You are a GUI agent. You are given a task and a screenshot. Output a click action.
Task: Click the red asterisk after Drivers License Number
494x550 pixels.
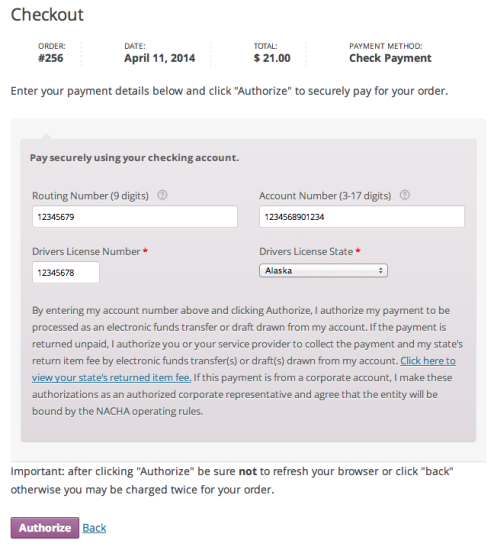[x=145, y=251]
